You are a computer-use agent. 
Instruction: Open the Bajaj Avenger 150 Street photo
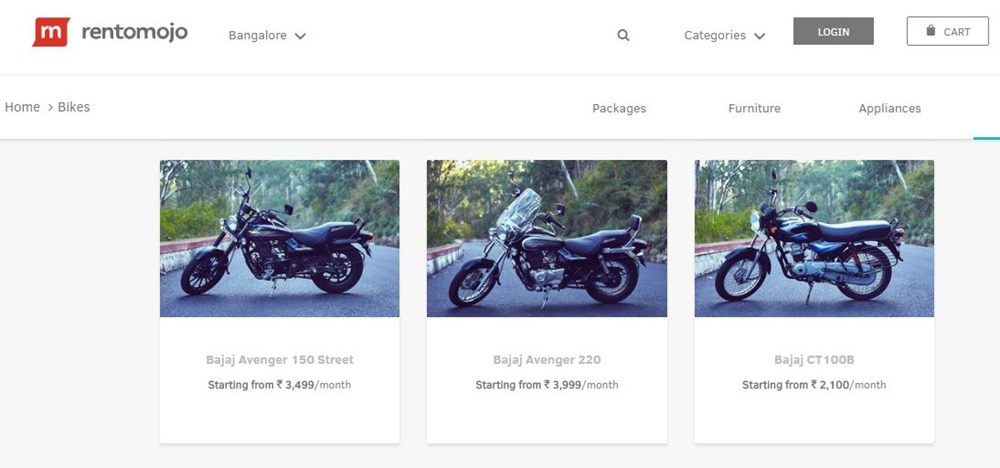click(x=279, y=238)
